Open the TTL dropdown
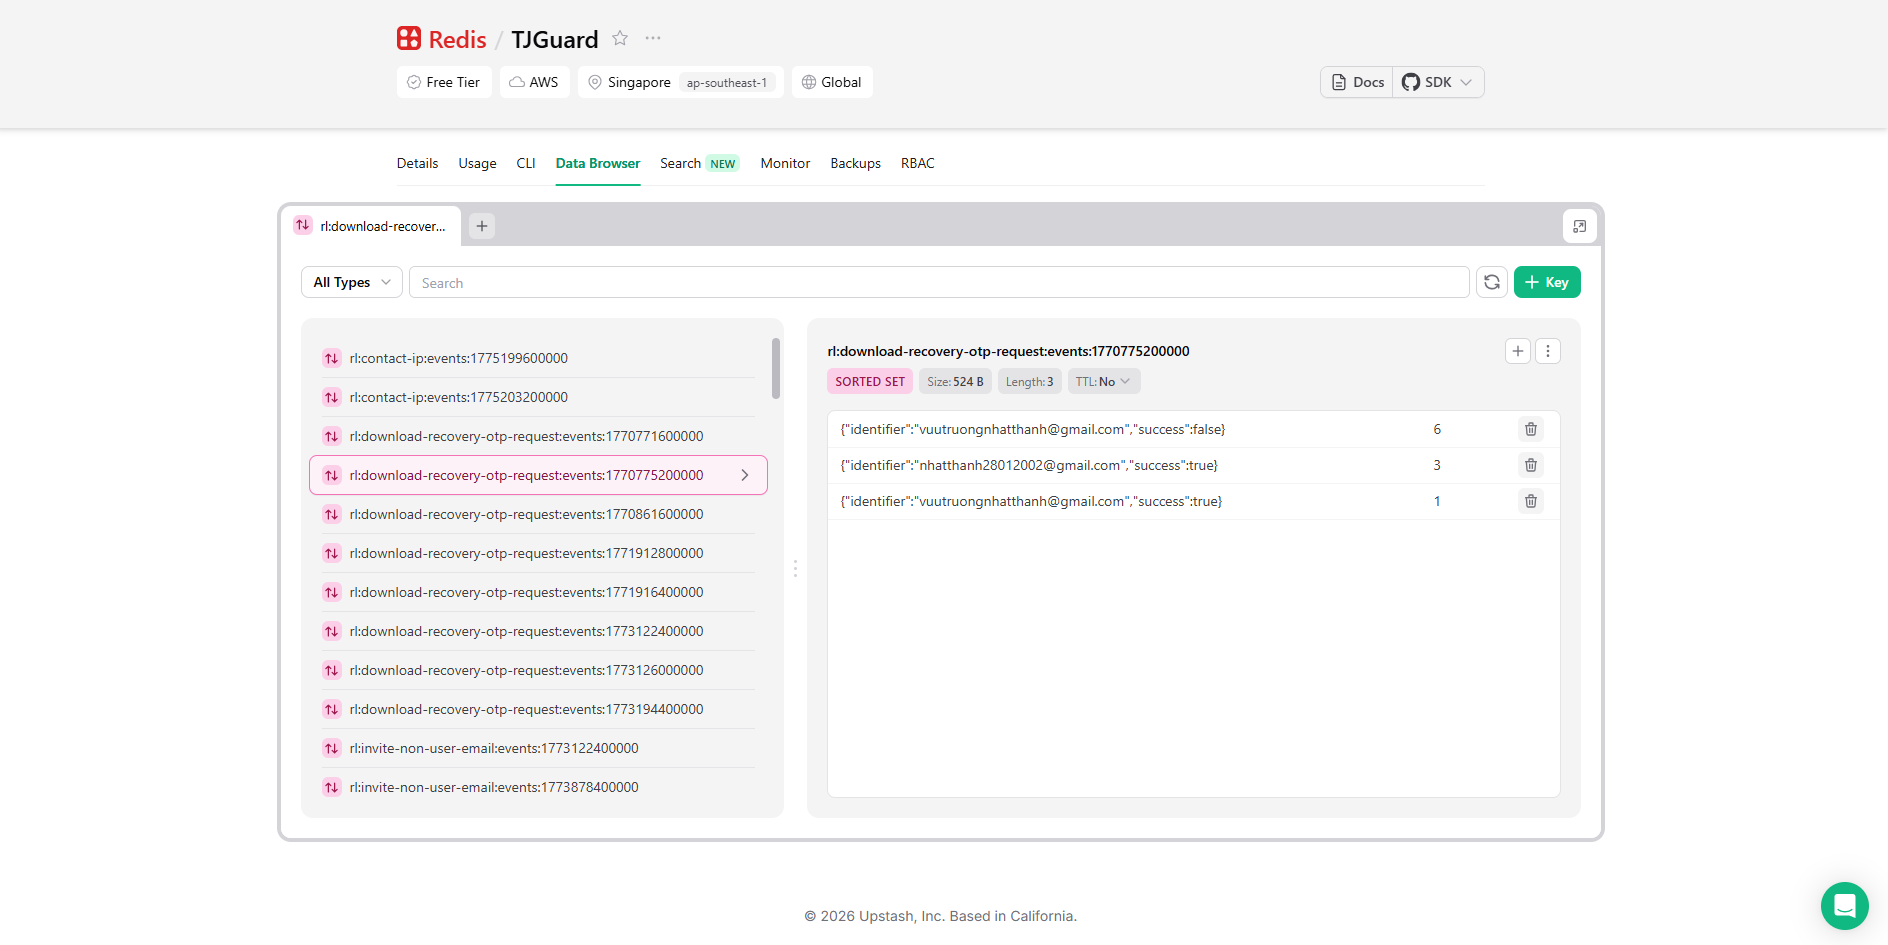The width and height of the screenshot is (1888, 945). click(x=1103, y=381)
